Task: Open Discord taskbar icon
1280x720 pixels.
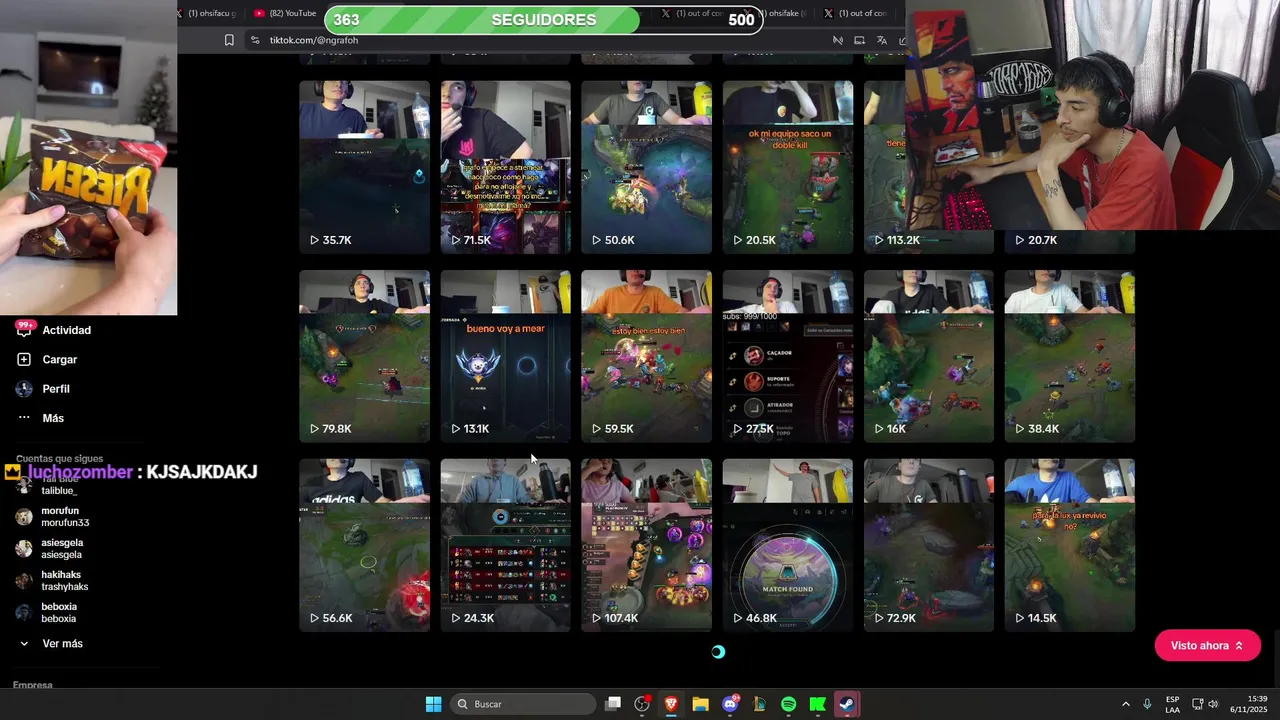Action: pyautogui.click(x=730, y=704)
